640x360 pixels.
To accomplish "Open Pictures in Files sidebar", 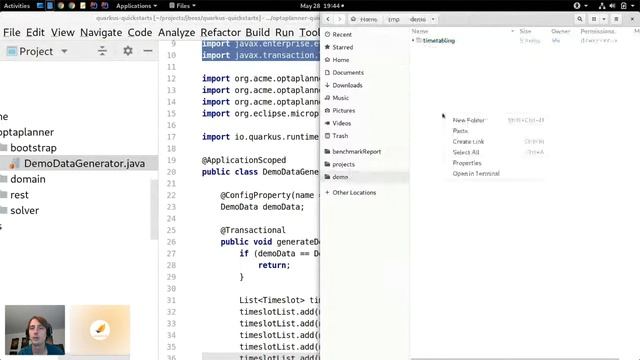I will [343, 110].
